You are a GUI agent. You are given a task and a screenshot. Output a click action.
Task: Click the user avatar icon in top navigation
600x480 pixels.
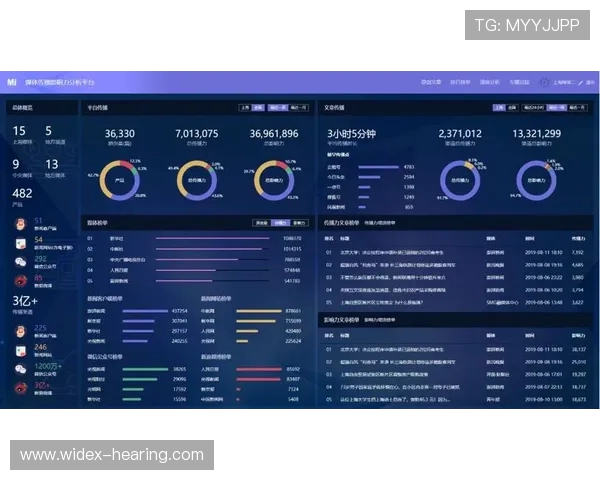point(545,82)
